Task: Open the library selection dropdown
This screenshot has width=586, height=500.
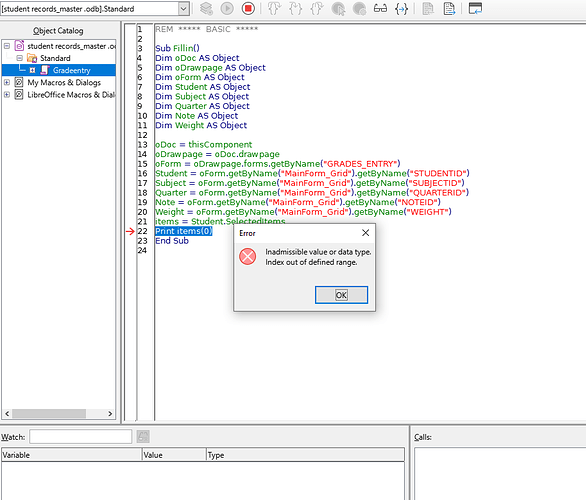Action: coord(183,9)
